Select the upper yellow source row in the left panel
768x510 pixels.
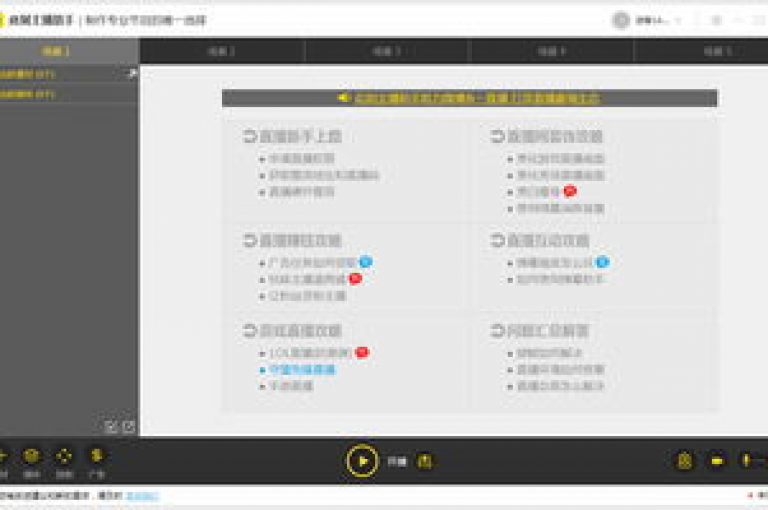pos(69,74)
